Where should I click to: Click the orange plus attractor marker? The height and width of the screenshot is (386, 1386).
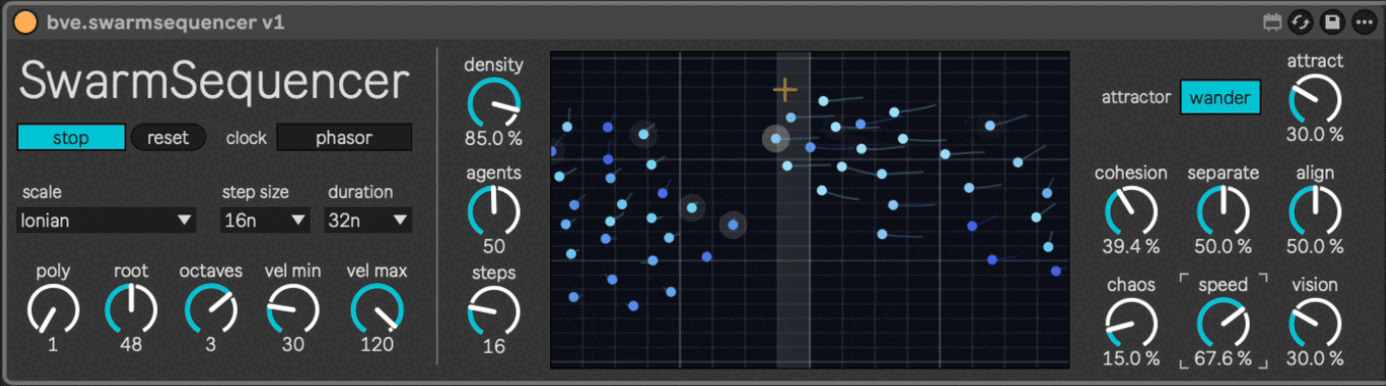(x=785, y=90)
